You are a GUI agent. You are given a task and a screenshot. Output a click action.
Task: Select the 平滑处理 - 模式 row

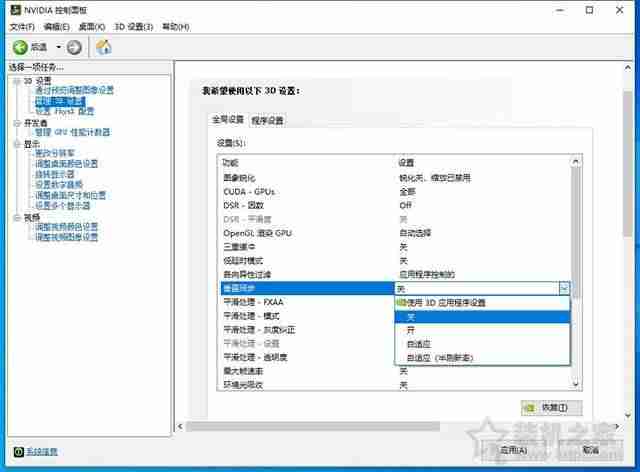coord(307,316)
